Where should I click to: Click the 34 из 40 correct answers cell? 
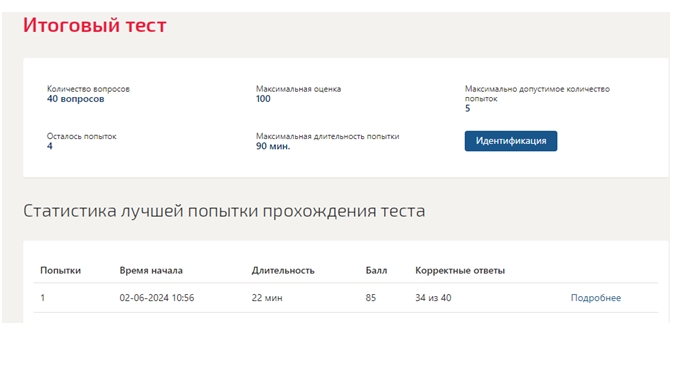(433, 298)
